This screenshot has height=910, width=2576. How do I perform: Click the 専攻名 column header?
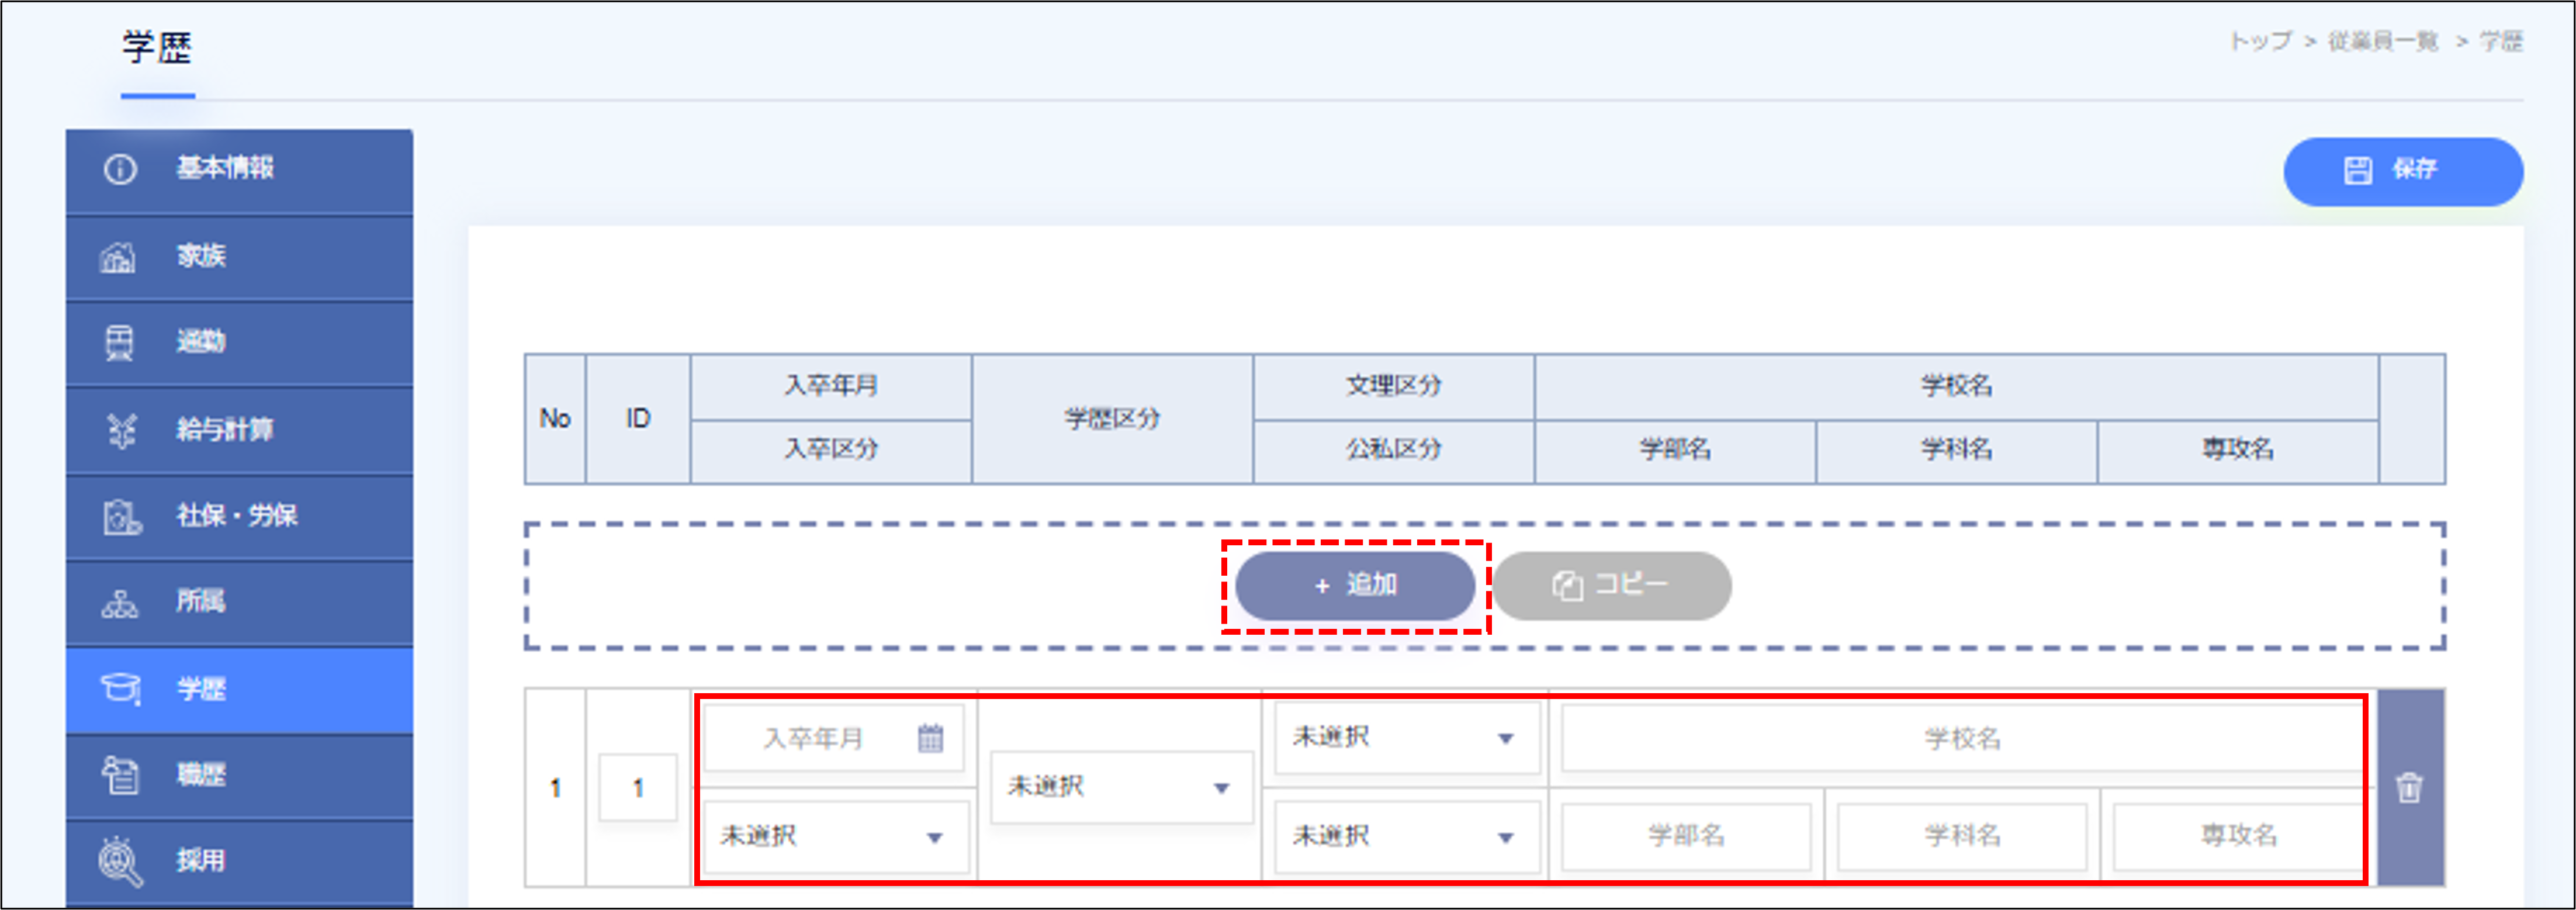(2237, 451)
